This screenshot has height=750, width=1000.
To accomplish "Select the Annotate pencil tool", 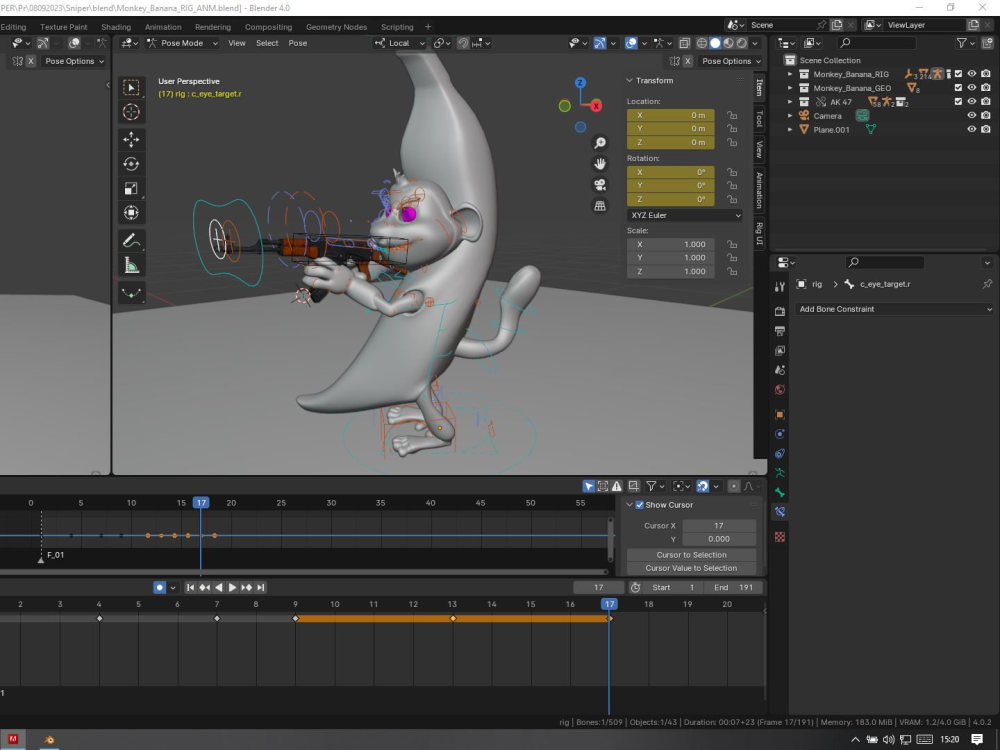I will tap(131, 240).
